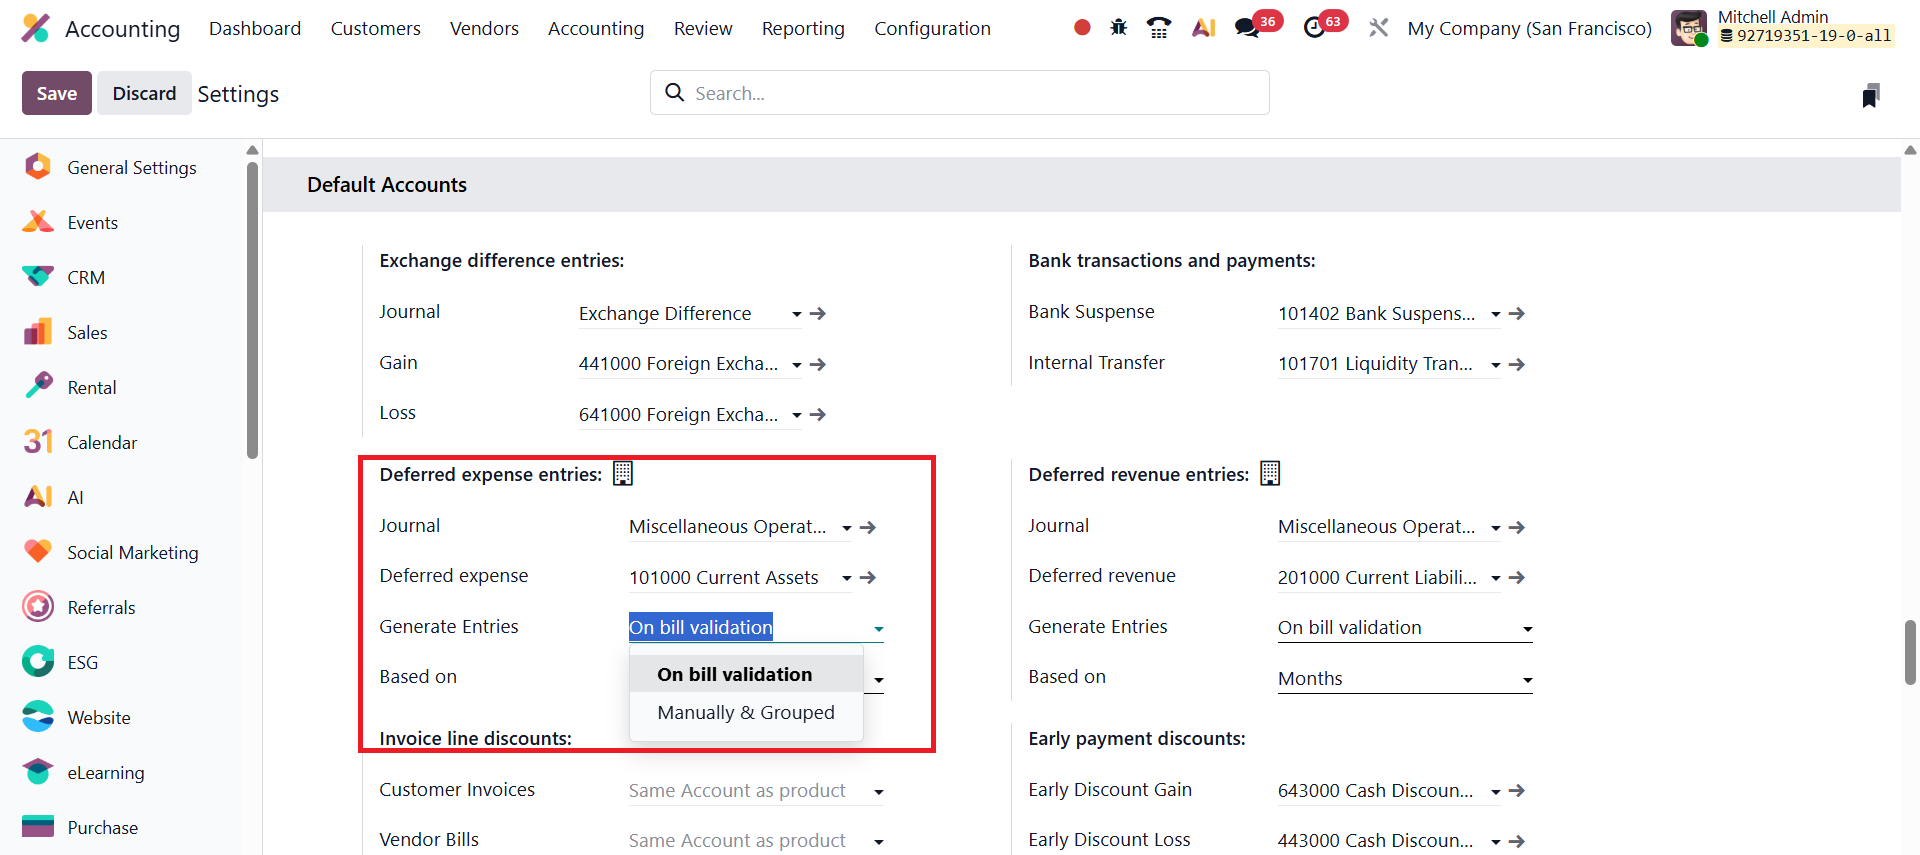Open Bank Suspense account external link arrow
The width and height of the screenshot is (1920, 855).
point(1517,314)
